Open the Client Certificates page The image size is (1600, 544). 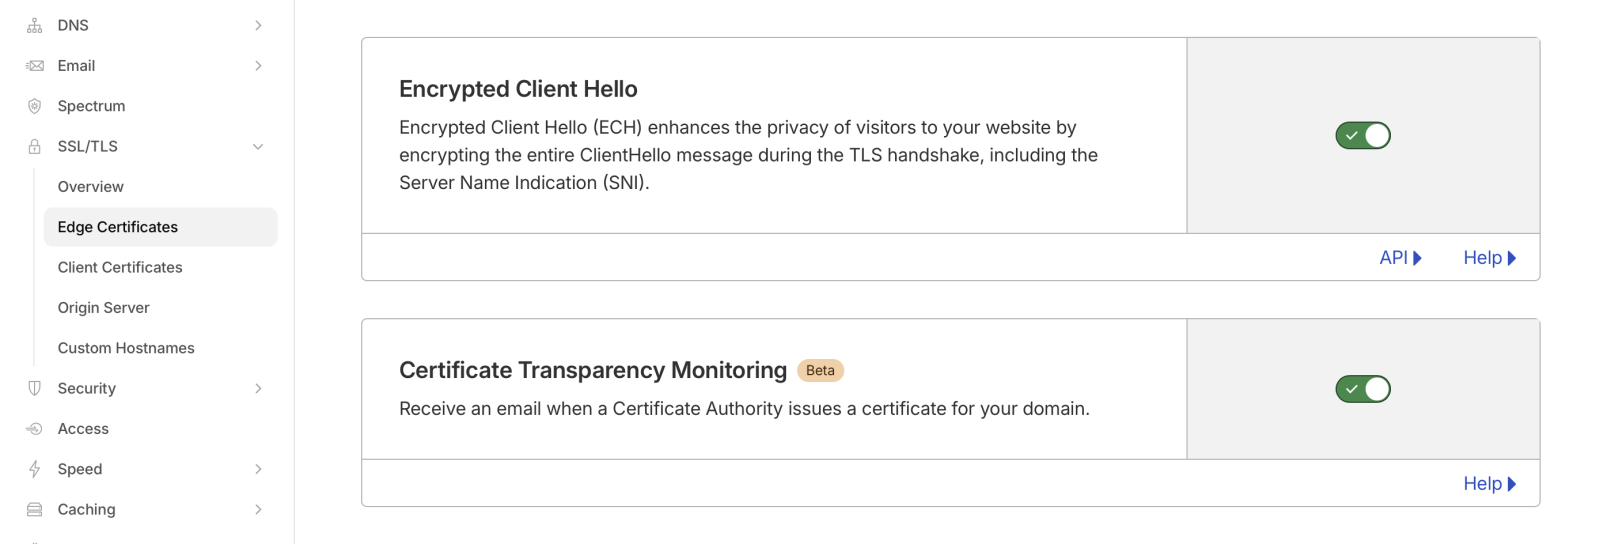point(120,267)
